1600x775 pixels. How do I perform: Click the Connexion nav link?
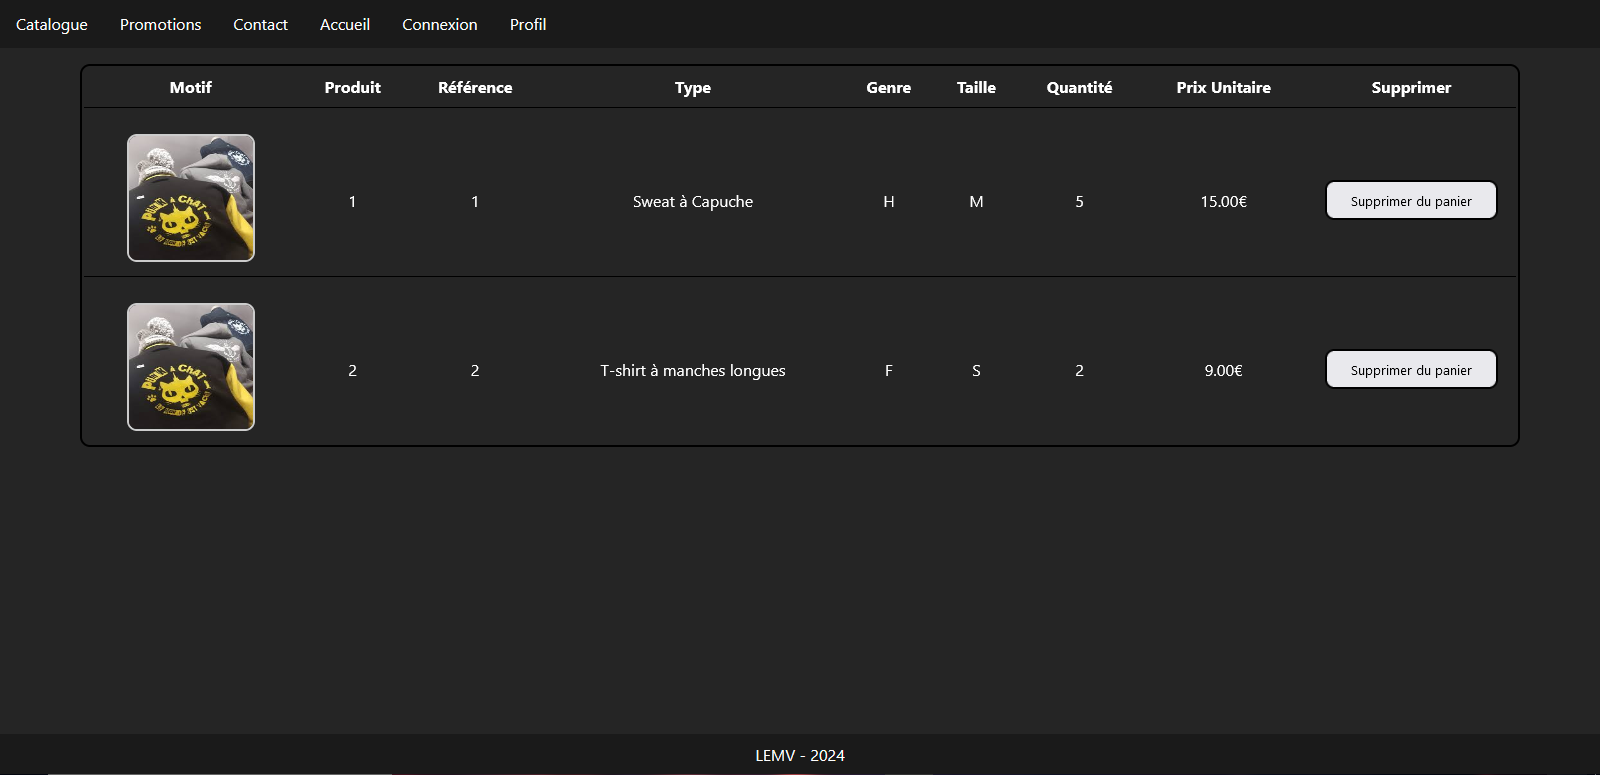(x=440, y=24)
